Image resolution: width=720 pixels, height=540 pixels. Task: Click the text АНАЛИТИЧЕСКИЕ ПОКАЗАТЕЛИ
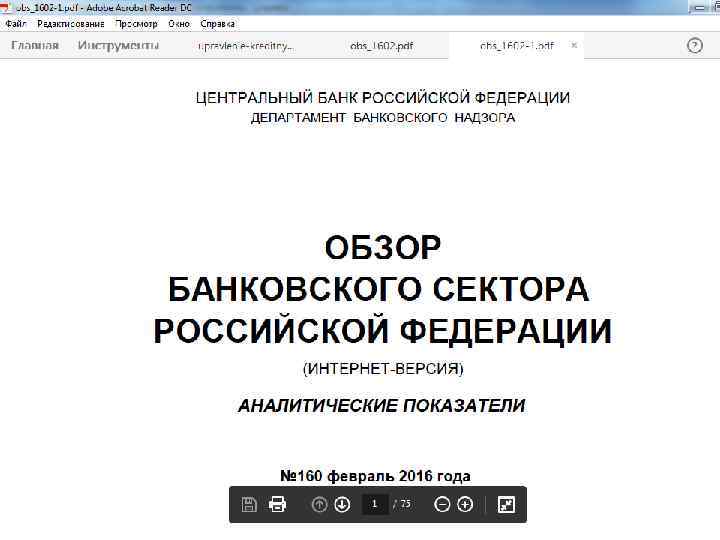tap(382, 405)
